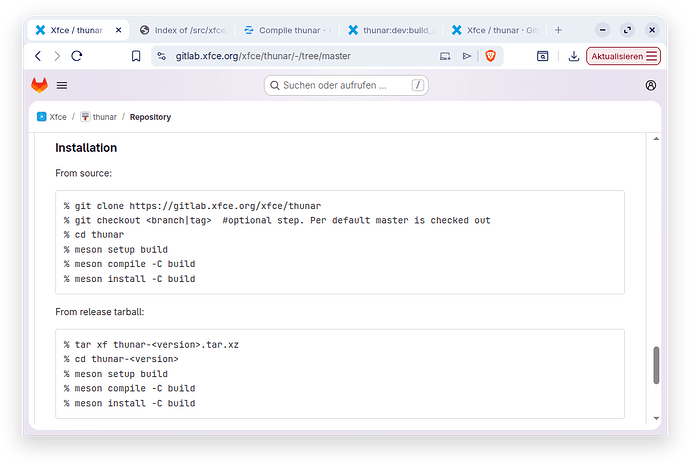690x465 pixels.
Task: Open the Xfce breadcrumb link
Action: point(58,117)
